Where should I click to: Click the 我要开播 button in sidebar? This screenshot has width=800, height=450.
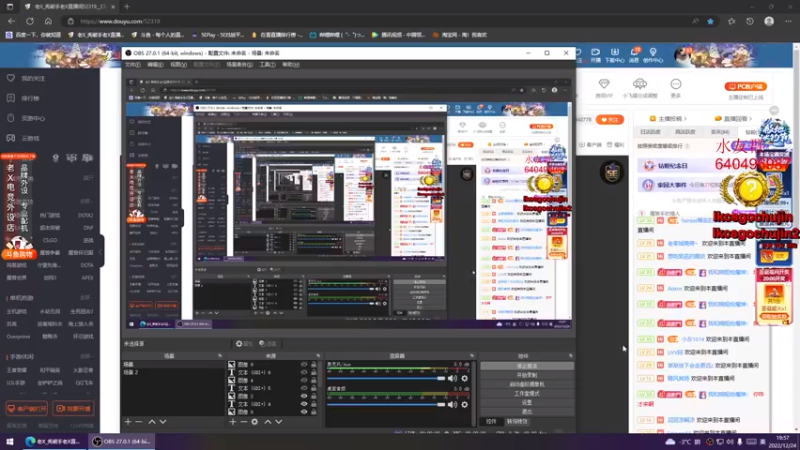(x=73, y=409)
